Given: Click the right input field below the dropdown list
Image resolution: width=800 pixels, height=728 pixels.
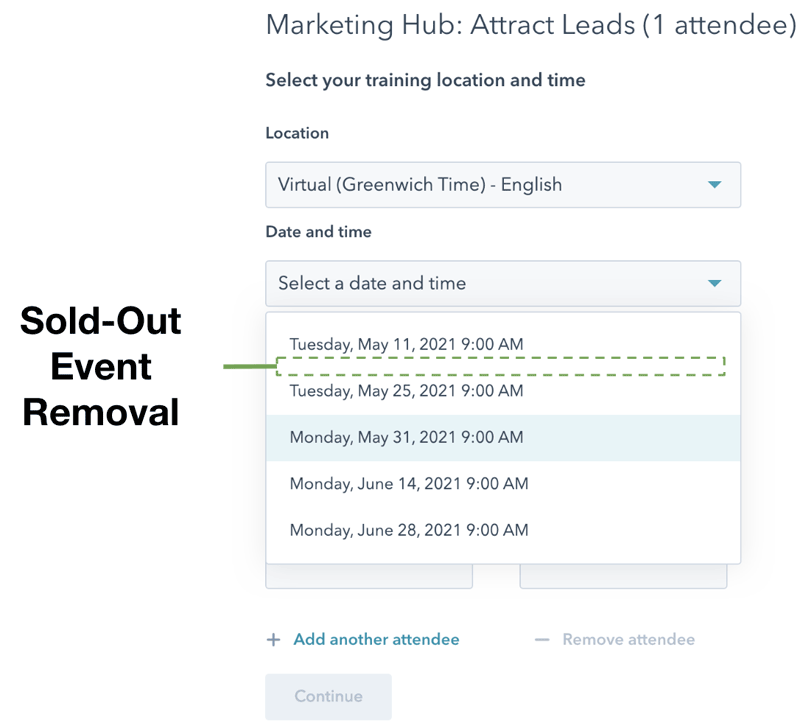Looking at the screenshot, I should [x=622, y=577].
